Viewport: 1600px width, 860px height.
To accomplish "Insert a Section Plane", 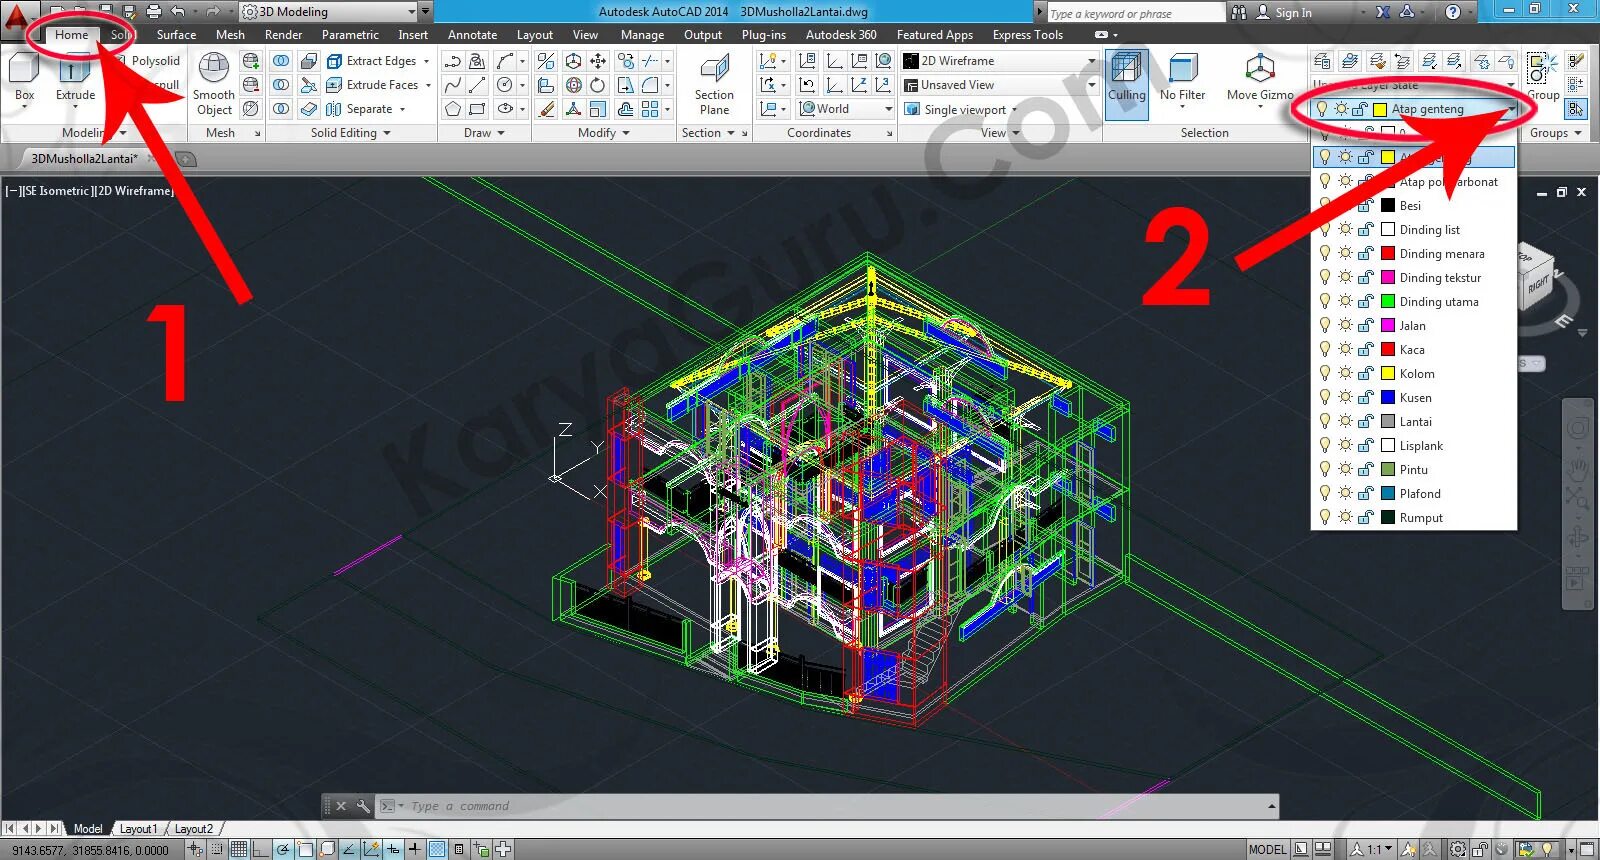I will coord(714,84).
